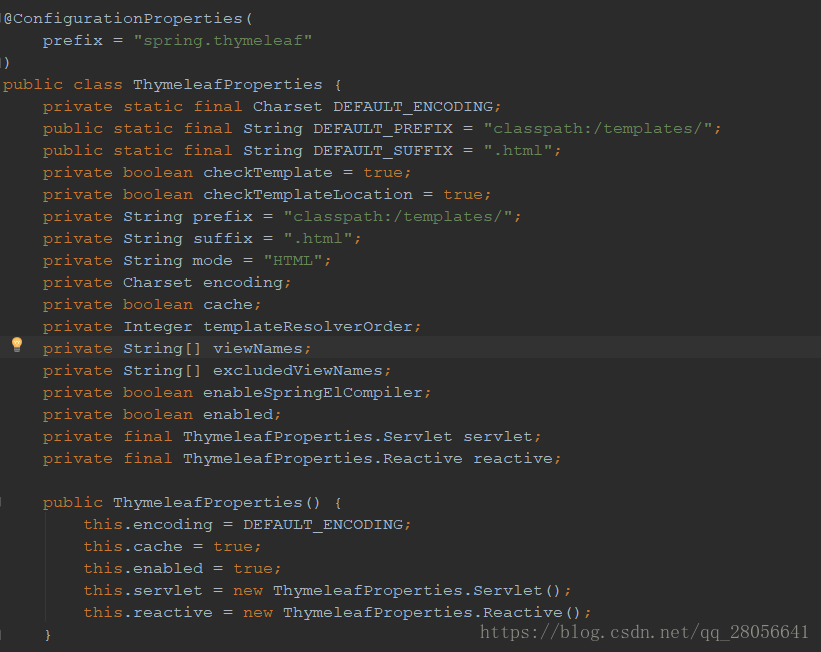Click this.cache assignment in constructor
Image resolution: width=821 pixels, height=652 pixels.
[x=172, y=547]
